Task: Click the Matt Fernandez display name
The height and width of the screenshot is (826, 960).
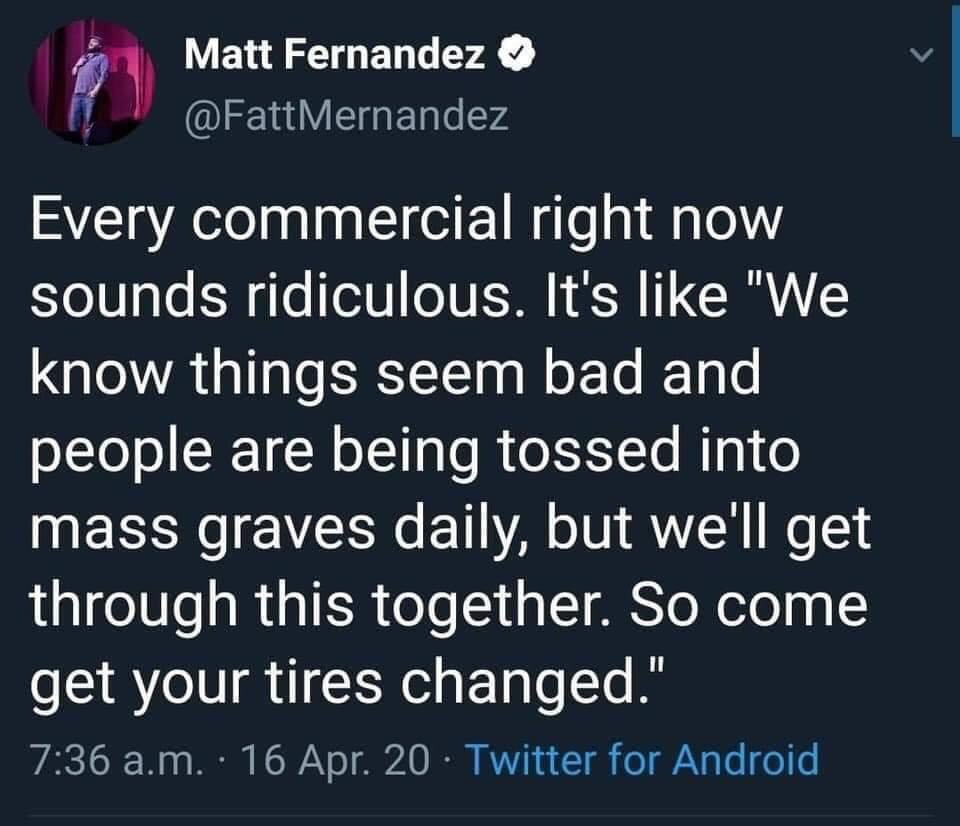Action: coord(335,54)
